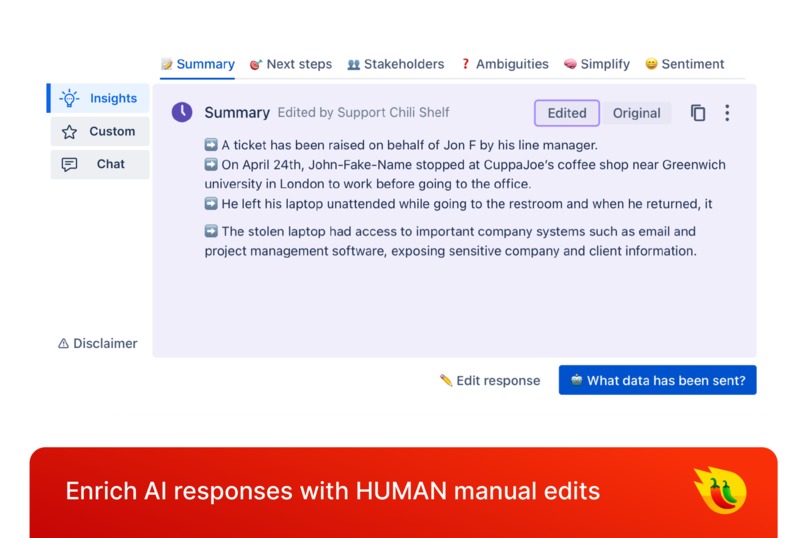Click the question mark on Ambiguities
This screenshot has height=538, width=806.
pos(465,64)
